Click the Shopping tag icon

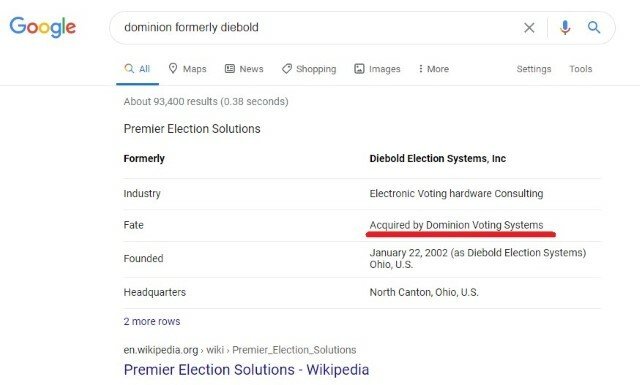click(x=287, y=69)
